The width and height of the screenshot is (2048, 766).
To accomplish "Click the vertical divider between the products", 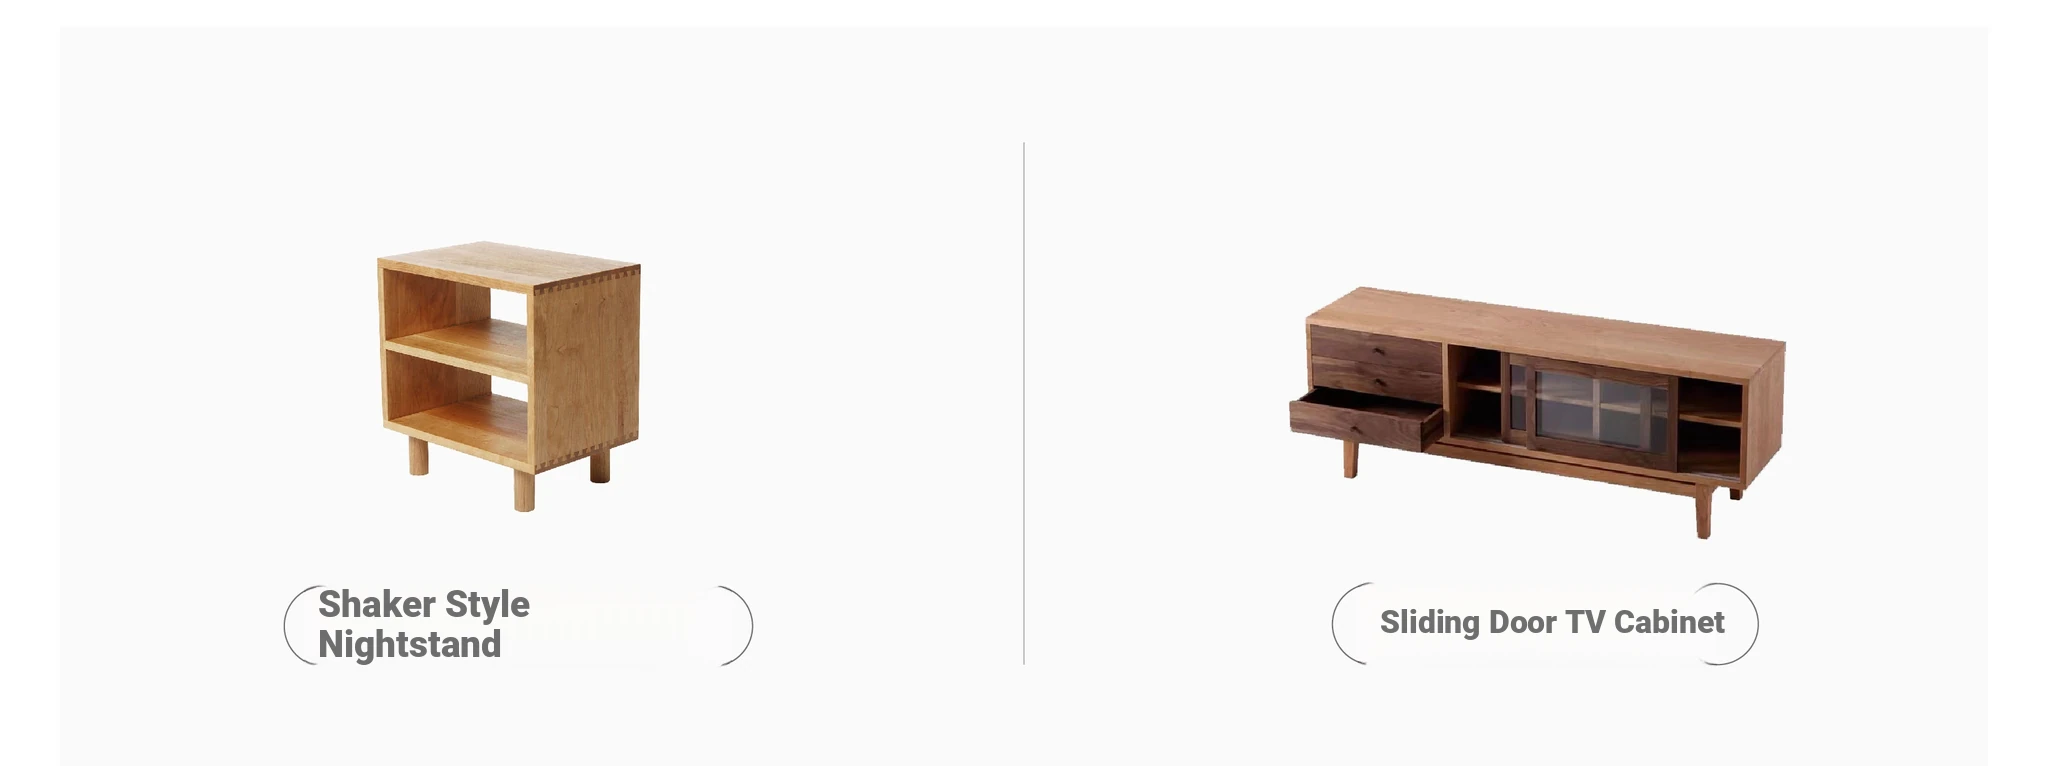I will pyautogui.click(x=1024, y=404).
